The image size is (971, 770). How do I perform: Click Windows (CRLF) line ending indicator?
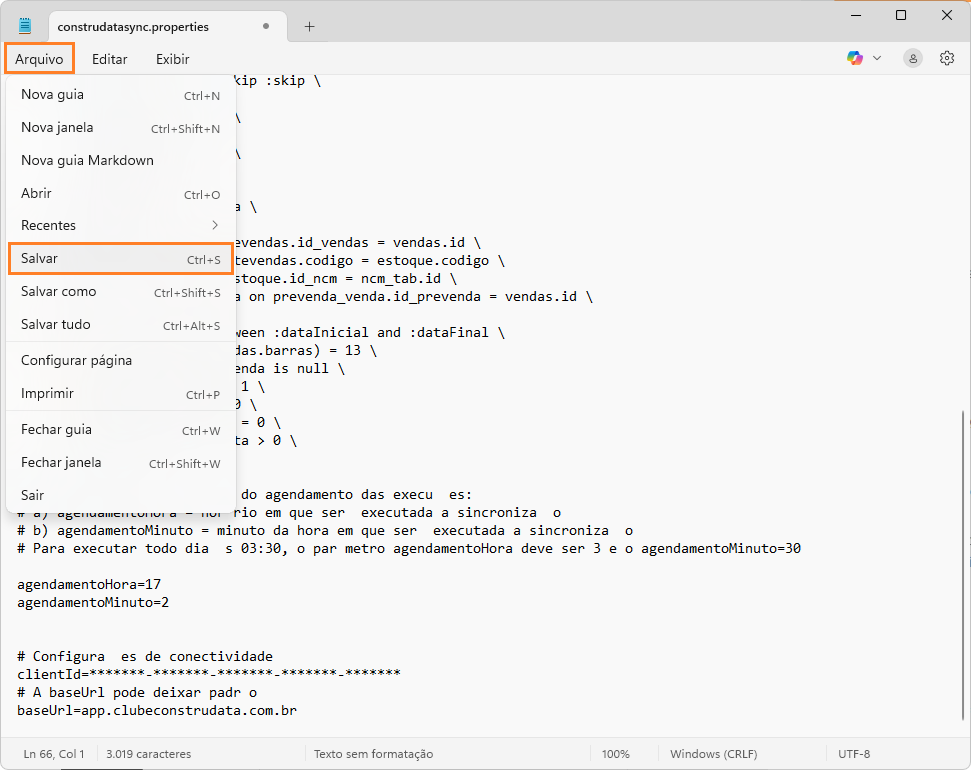pos(713,754)
